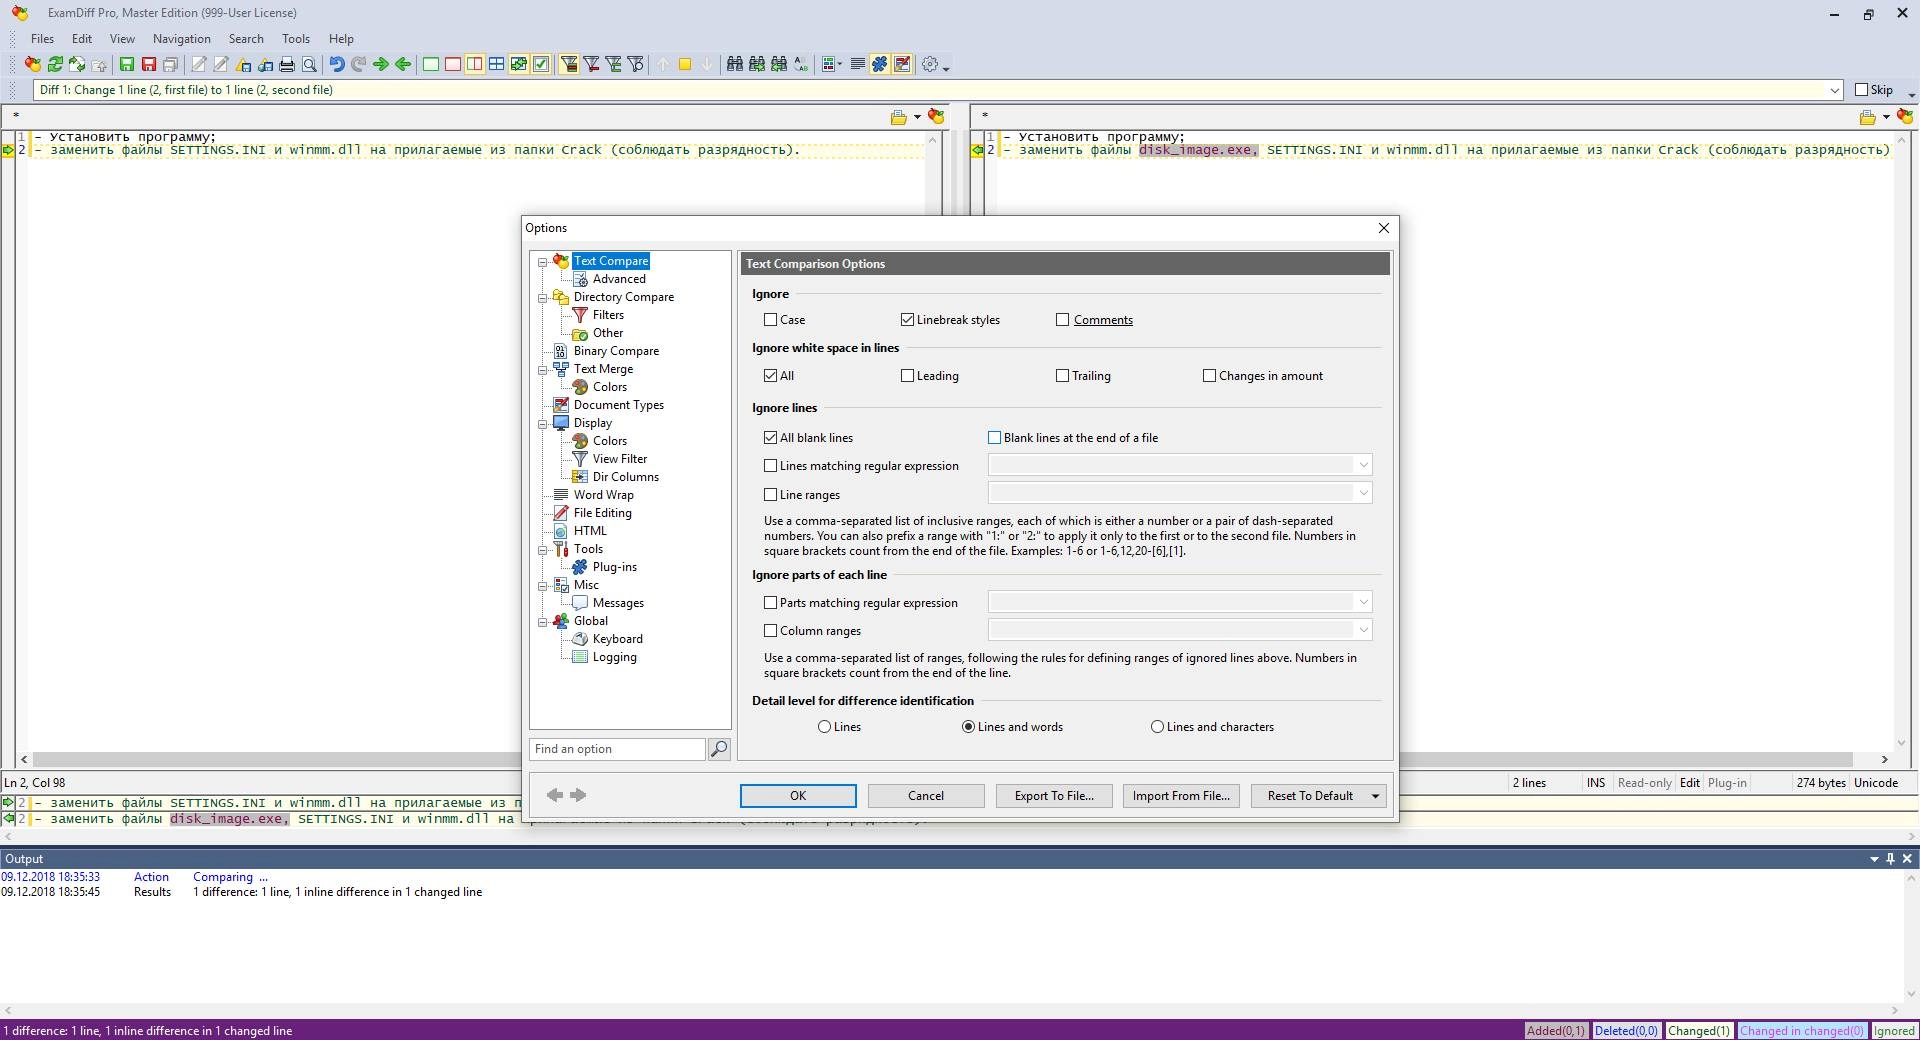The width and height of the screenshot is (1920, 1040).
Task: Select the Lines detail level radio
Action: 824,727
